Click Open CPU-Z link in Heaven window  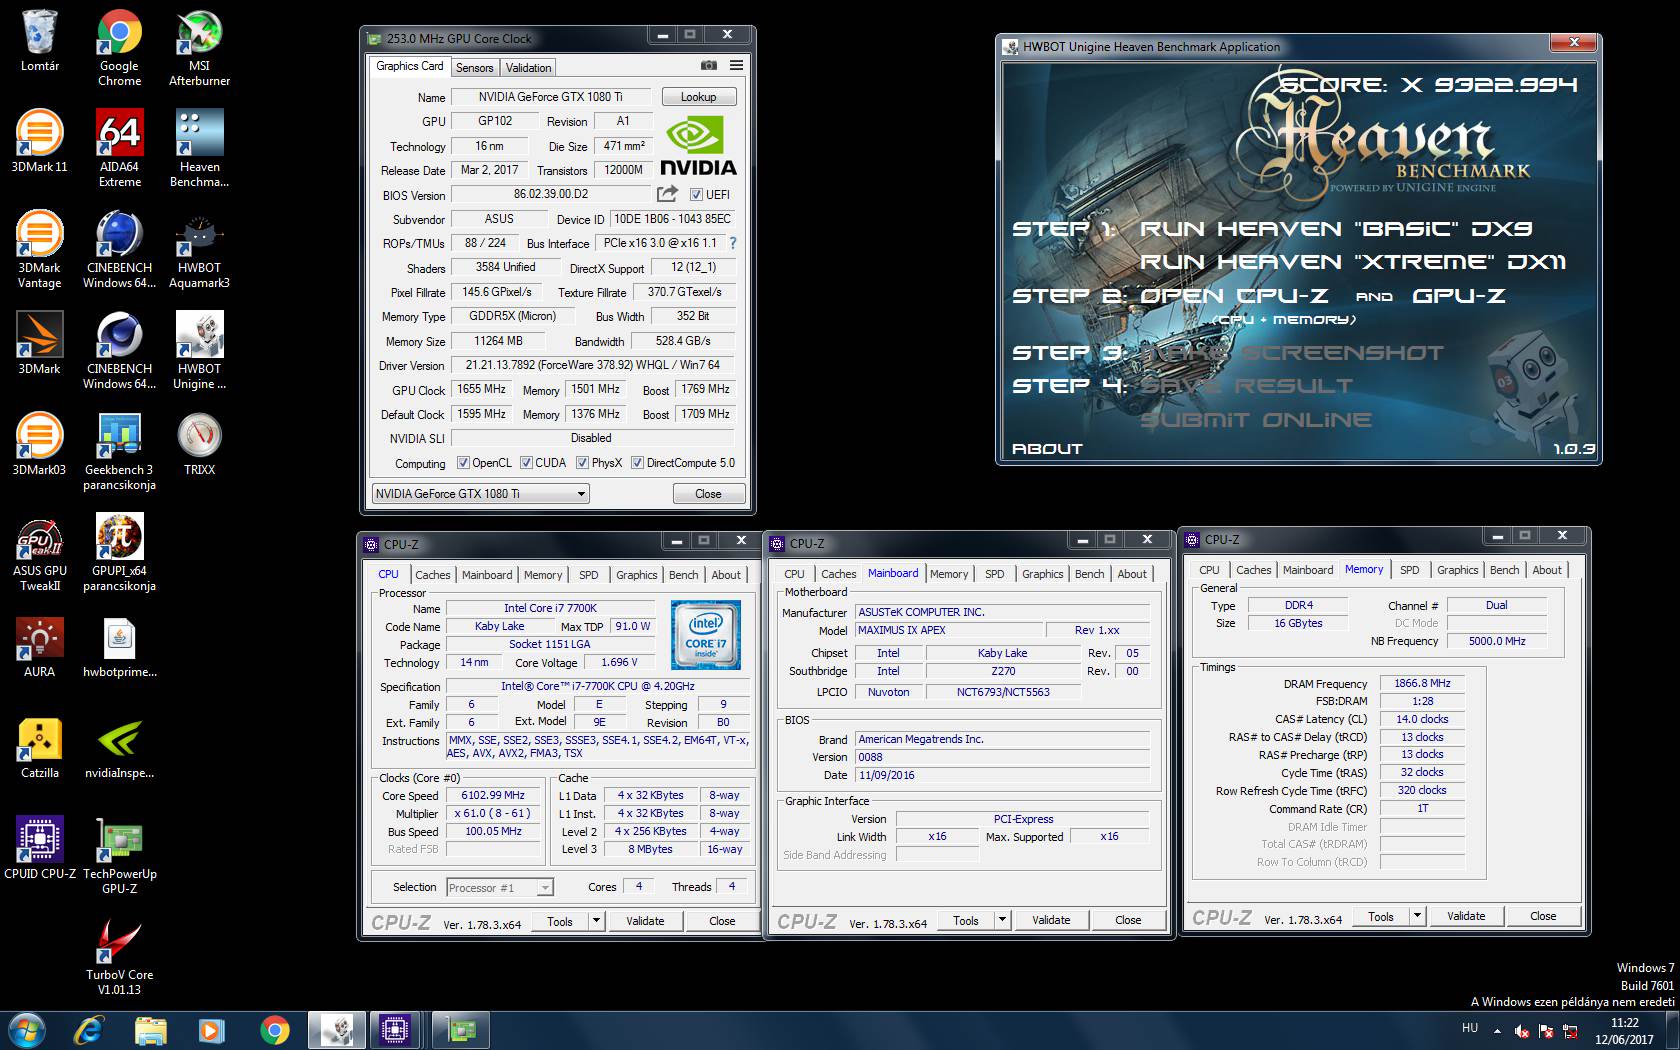click(x=1234, y=296)
